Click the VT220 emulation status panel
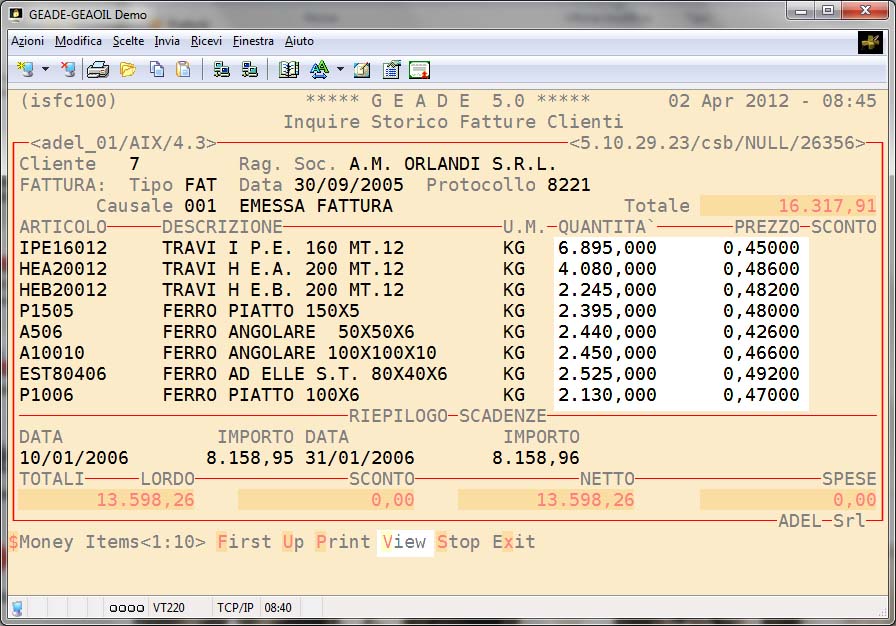Image resolution: width=896 pixels, height=626 pixels. click(167, 607)
